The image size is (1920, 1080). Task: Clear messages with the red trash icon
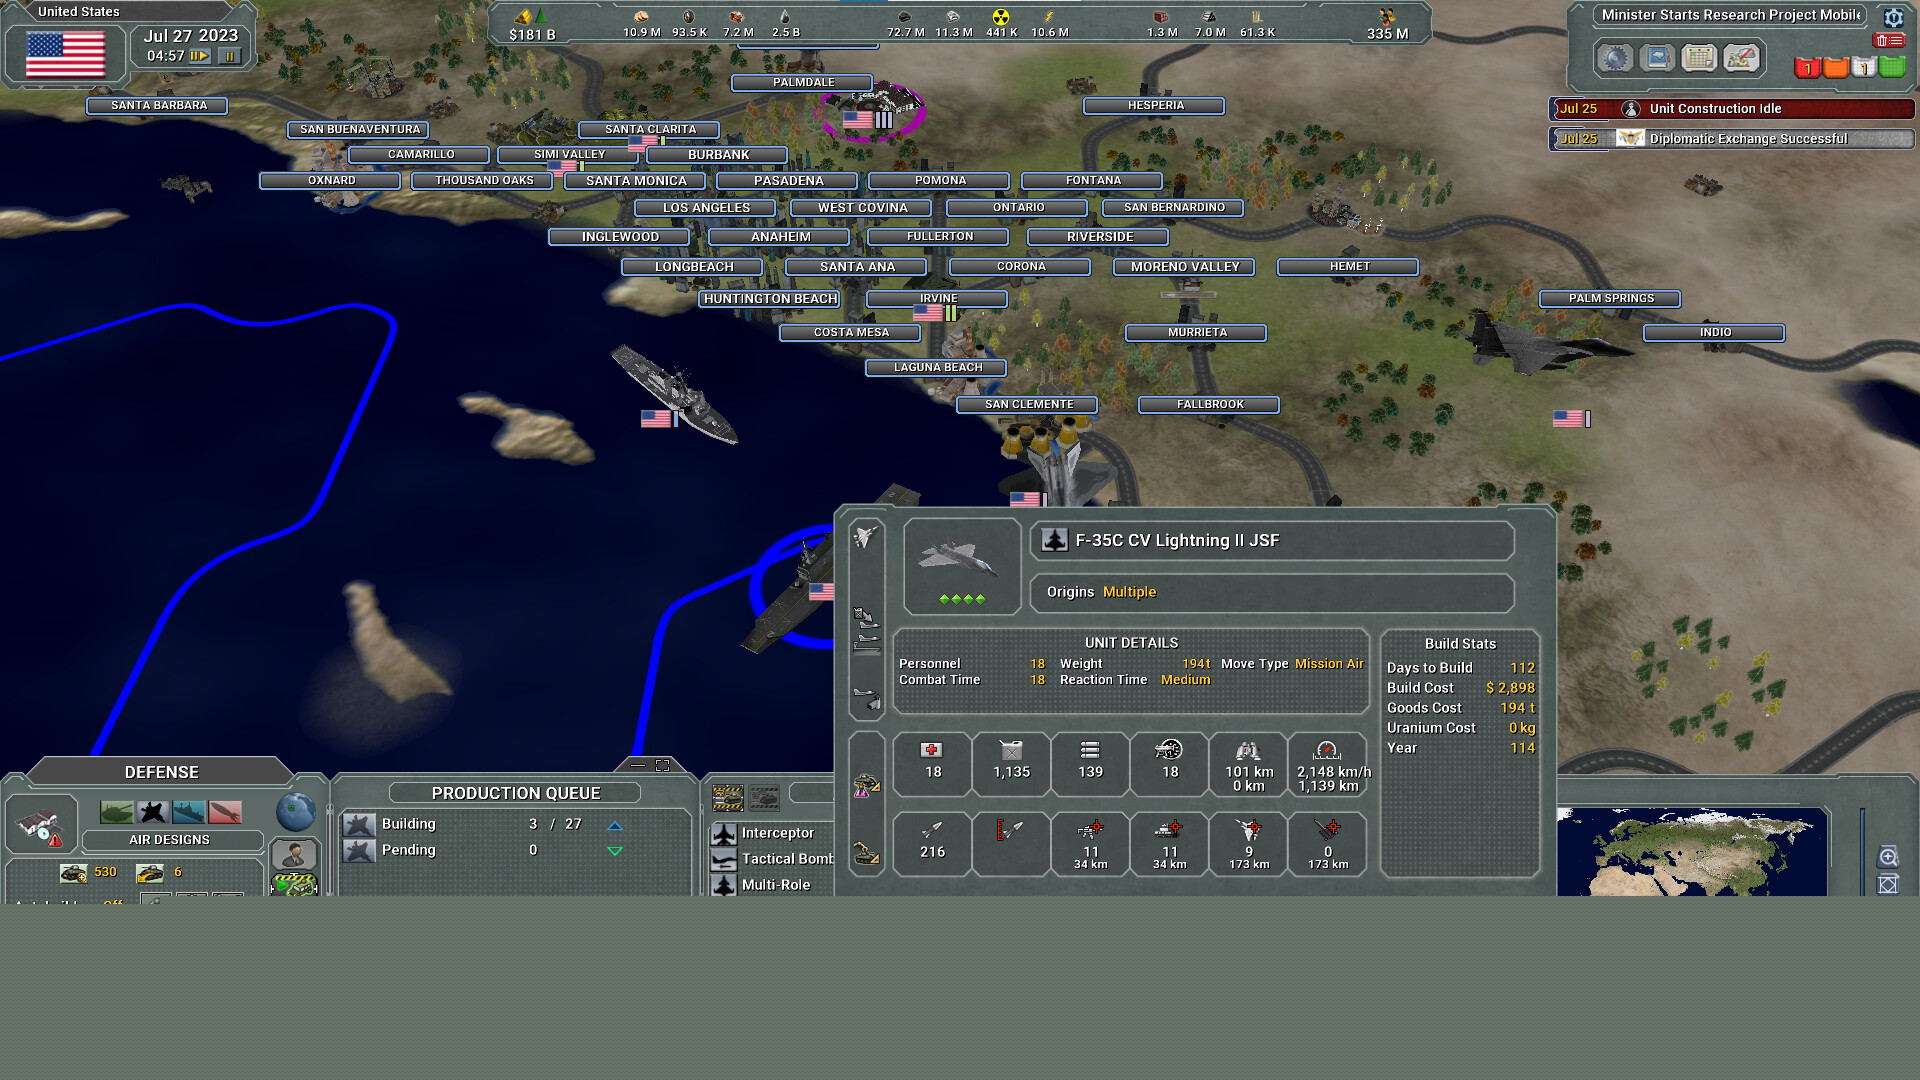point(1889,40)
